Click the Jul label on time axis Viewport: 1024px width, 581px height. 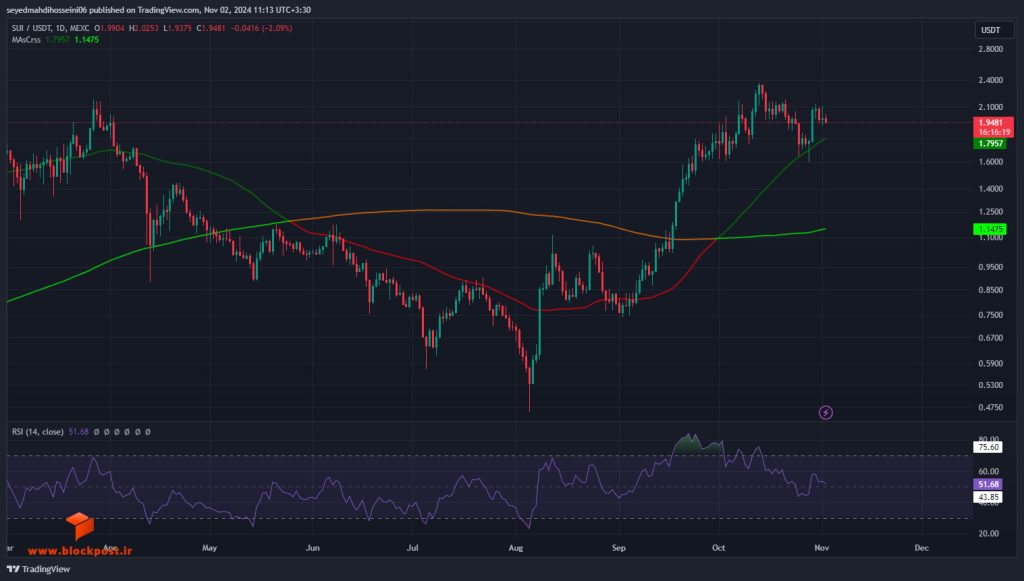point(412,548)
